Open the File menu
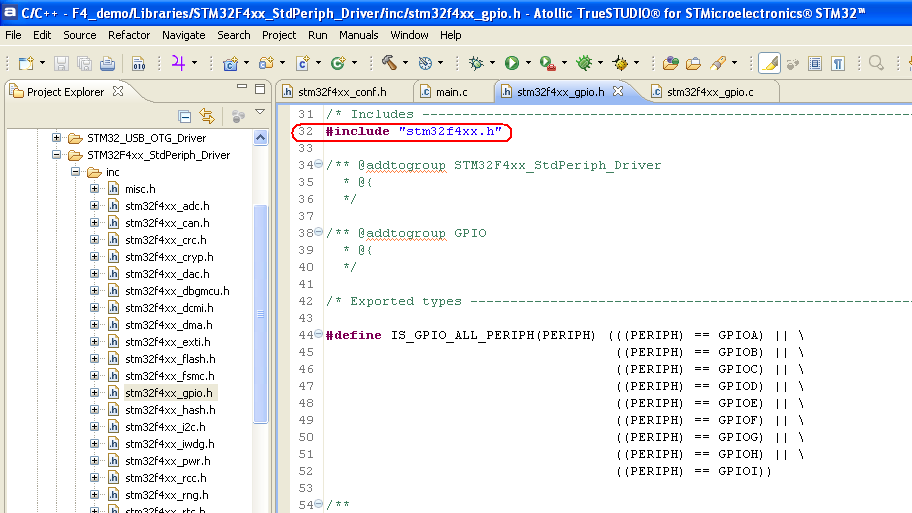Screen dimensions: 912x513 click(13, 35)
